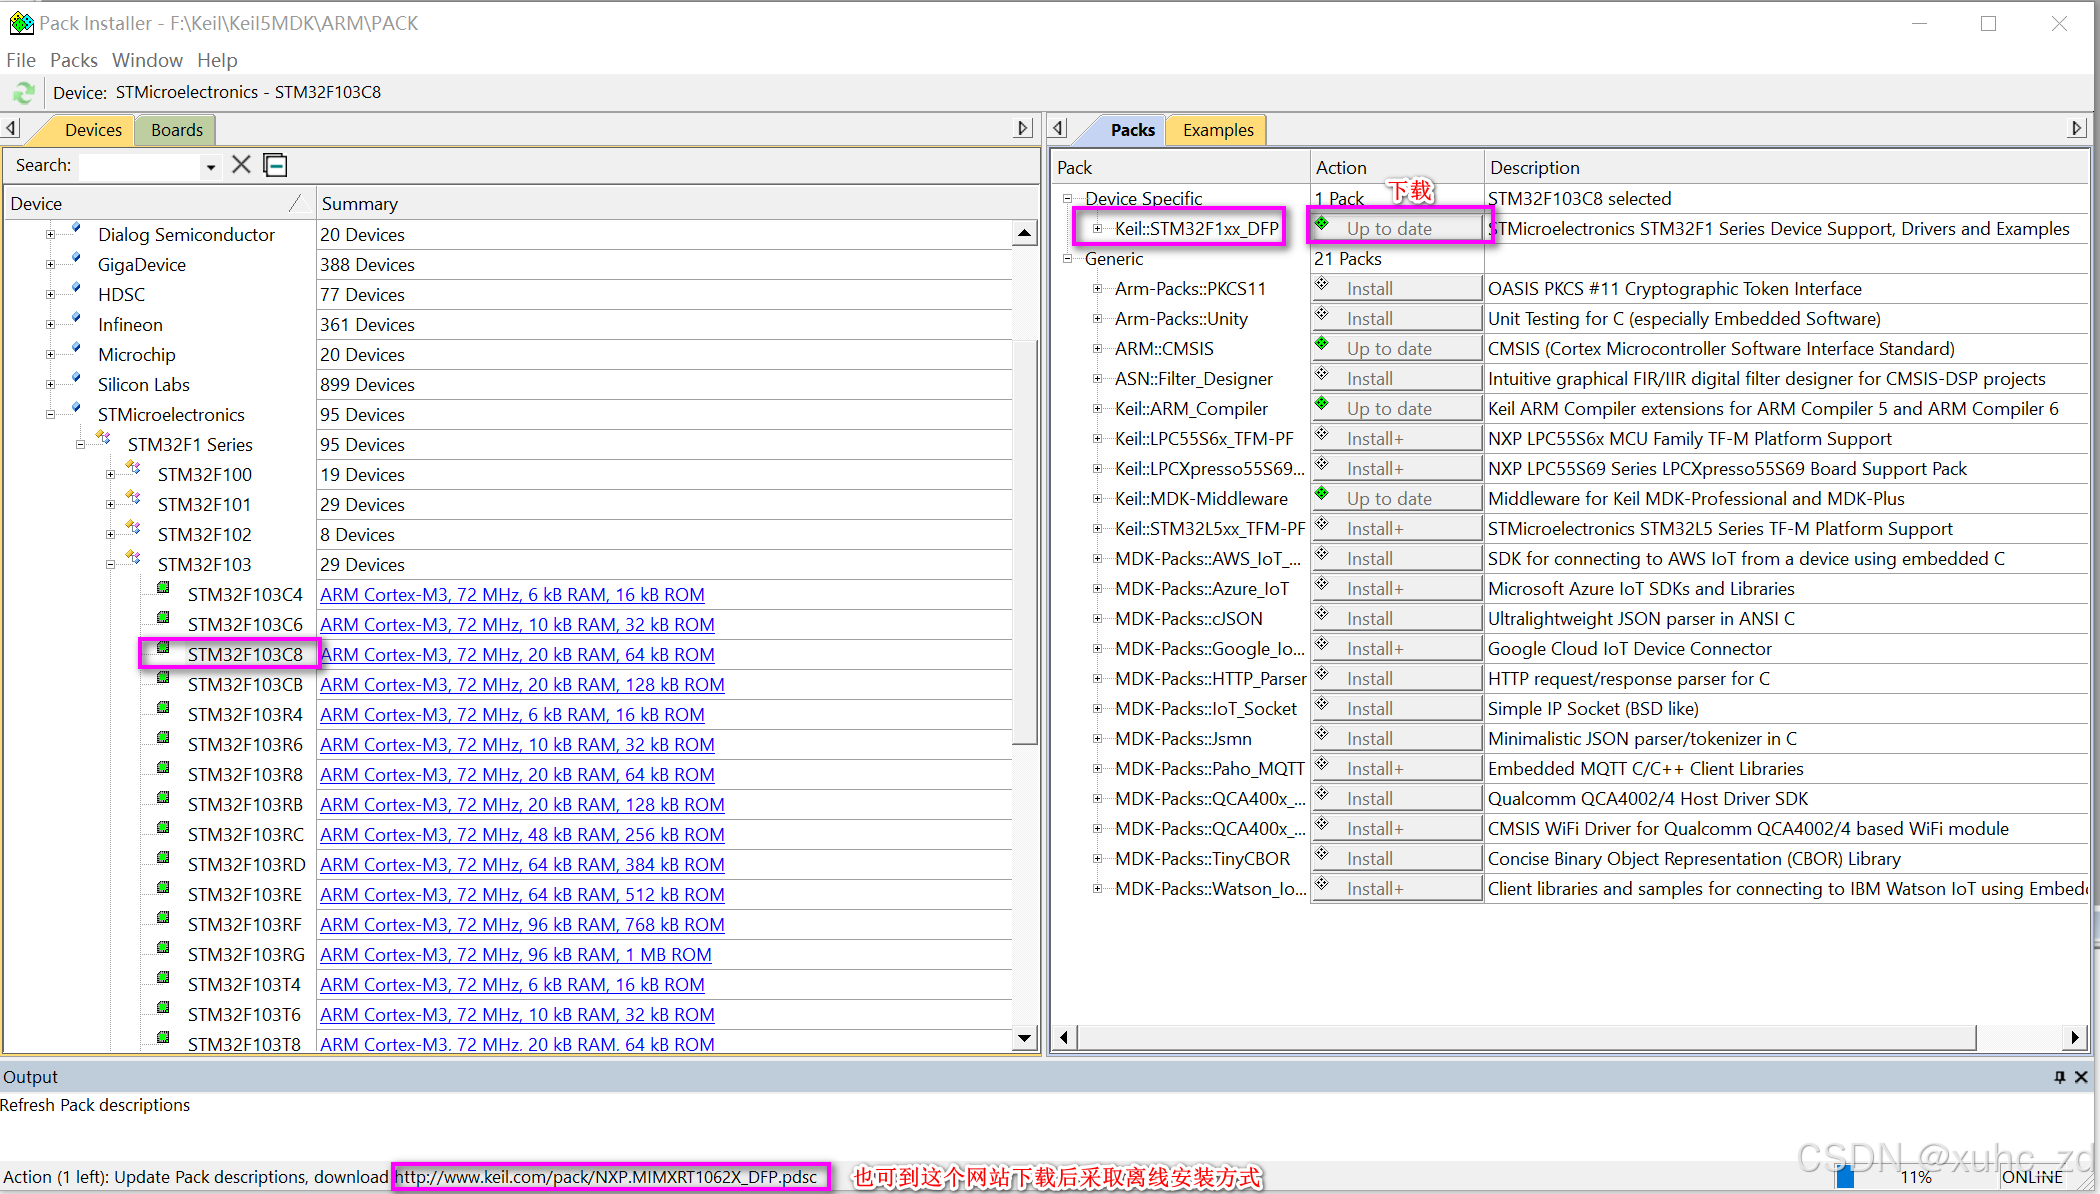The height and width of the screenshot is (1194, 2100).
Task: Click horizontal scrollbar in Packs panel
Action: (1526, 1037)
